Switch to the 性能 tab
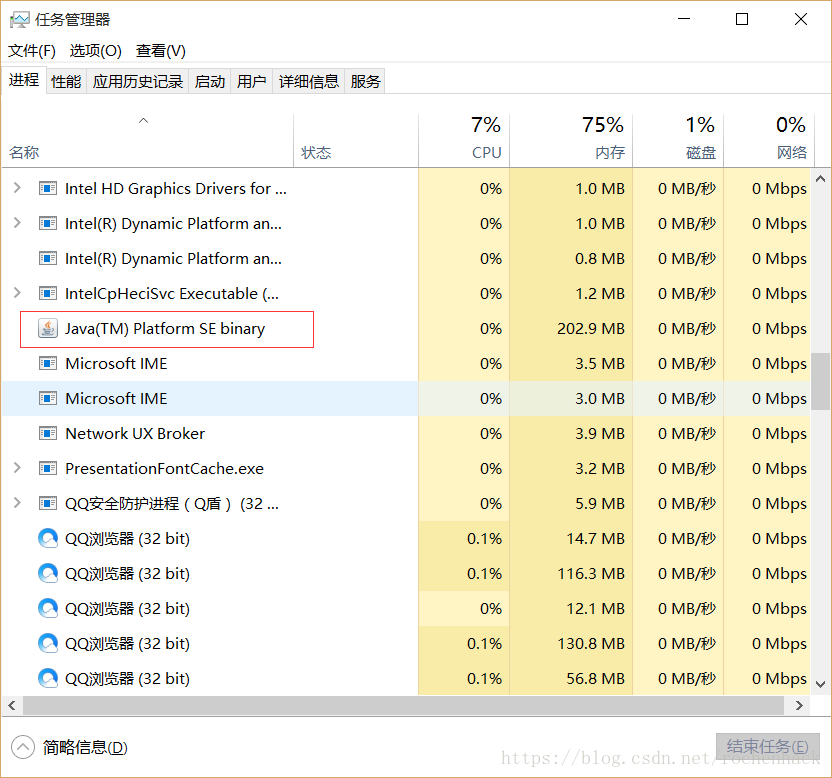Screen dimensions: 832x778 (x=66, y=82)
